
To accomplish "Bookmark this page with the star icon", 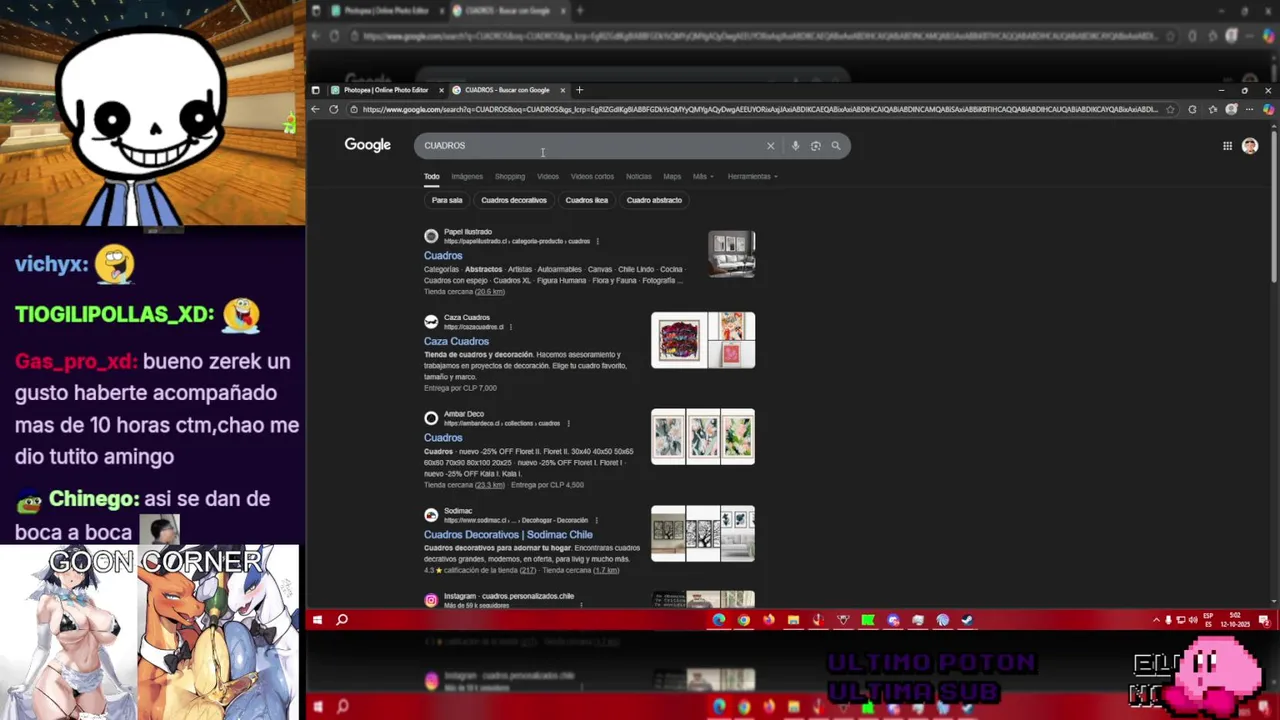I will pyautogui.click(x=1171, y=109).
